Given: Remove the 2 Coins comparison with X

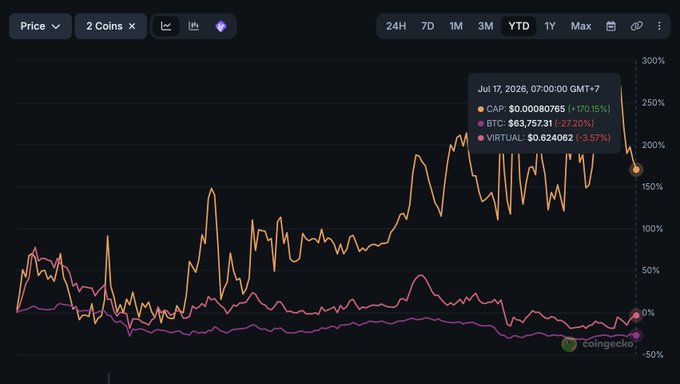Looking at the screenshot, I should pyautogui.click(x=132, y=26).
